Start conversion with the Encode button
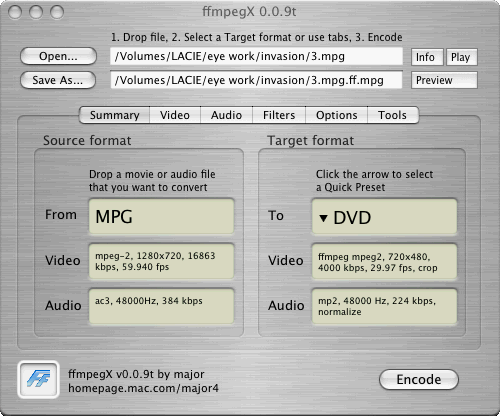This screenshot has height=416, width=500. 419,379
